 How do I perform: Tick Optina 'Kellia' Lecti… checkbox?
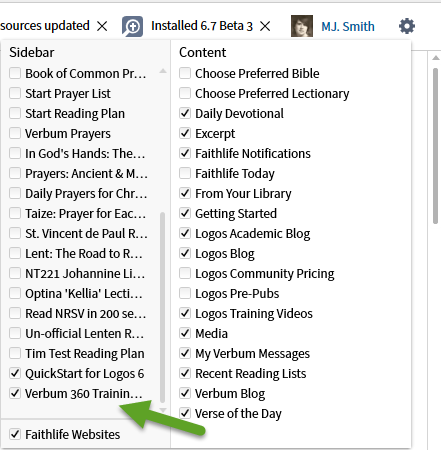(x=15, y=293)
